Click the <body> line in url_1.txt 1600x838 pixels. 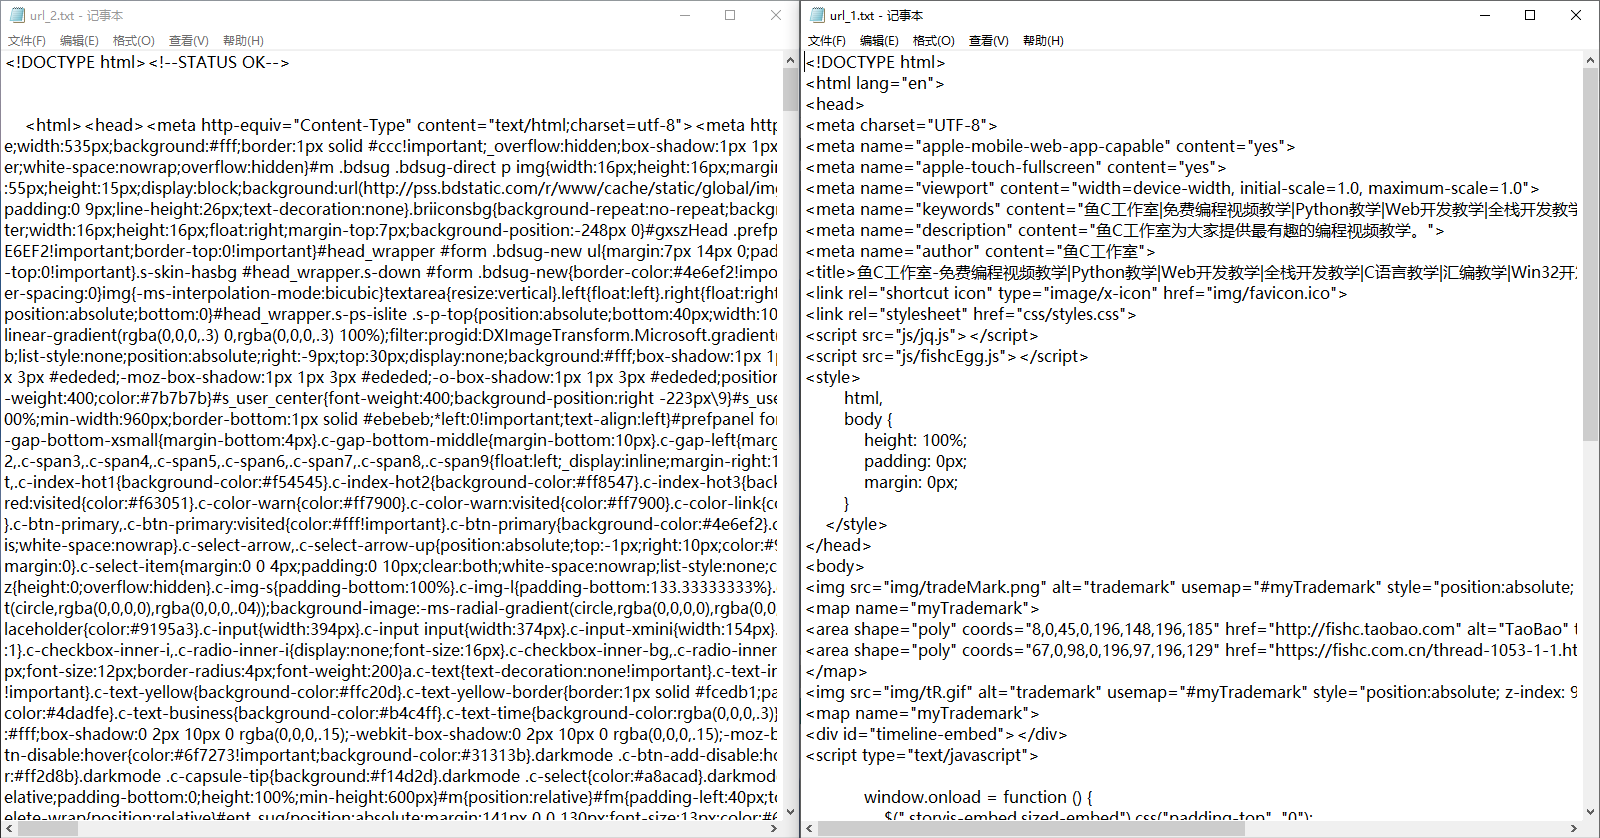(835, 566)
